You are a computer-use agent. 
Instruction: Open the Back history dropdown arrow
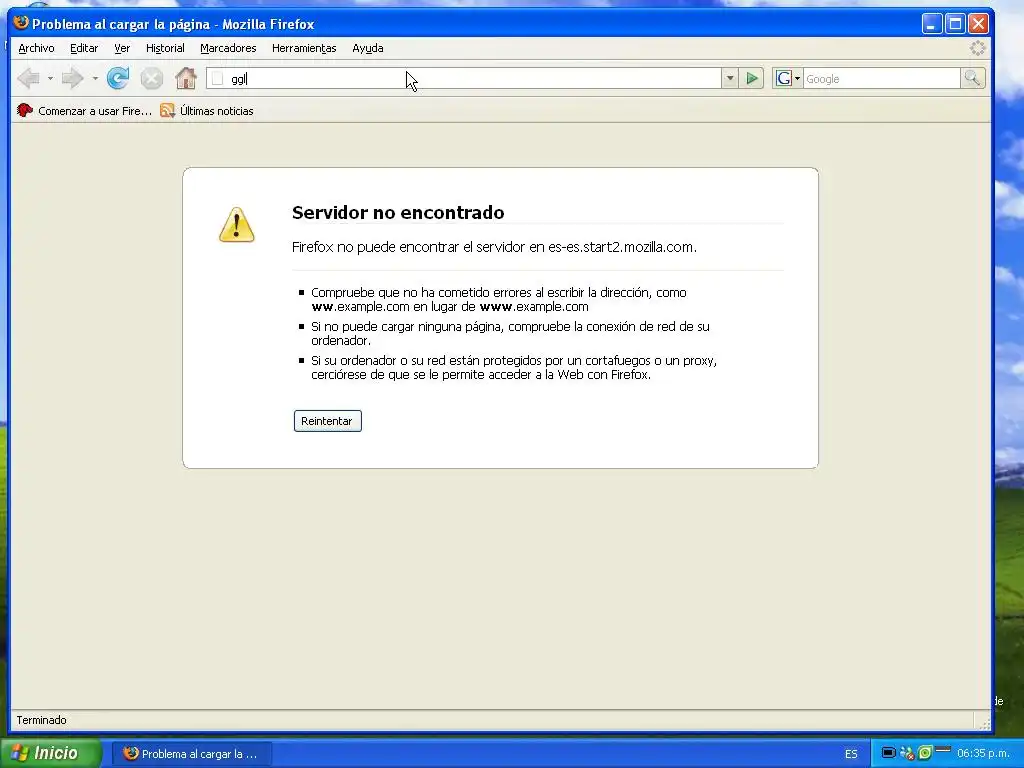50,79
